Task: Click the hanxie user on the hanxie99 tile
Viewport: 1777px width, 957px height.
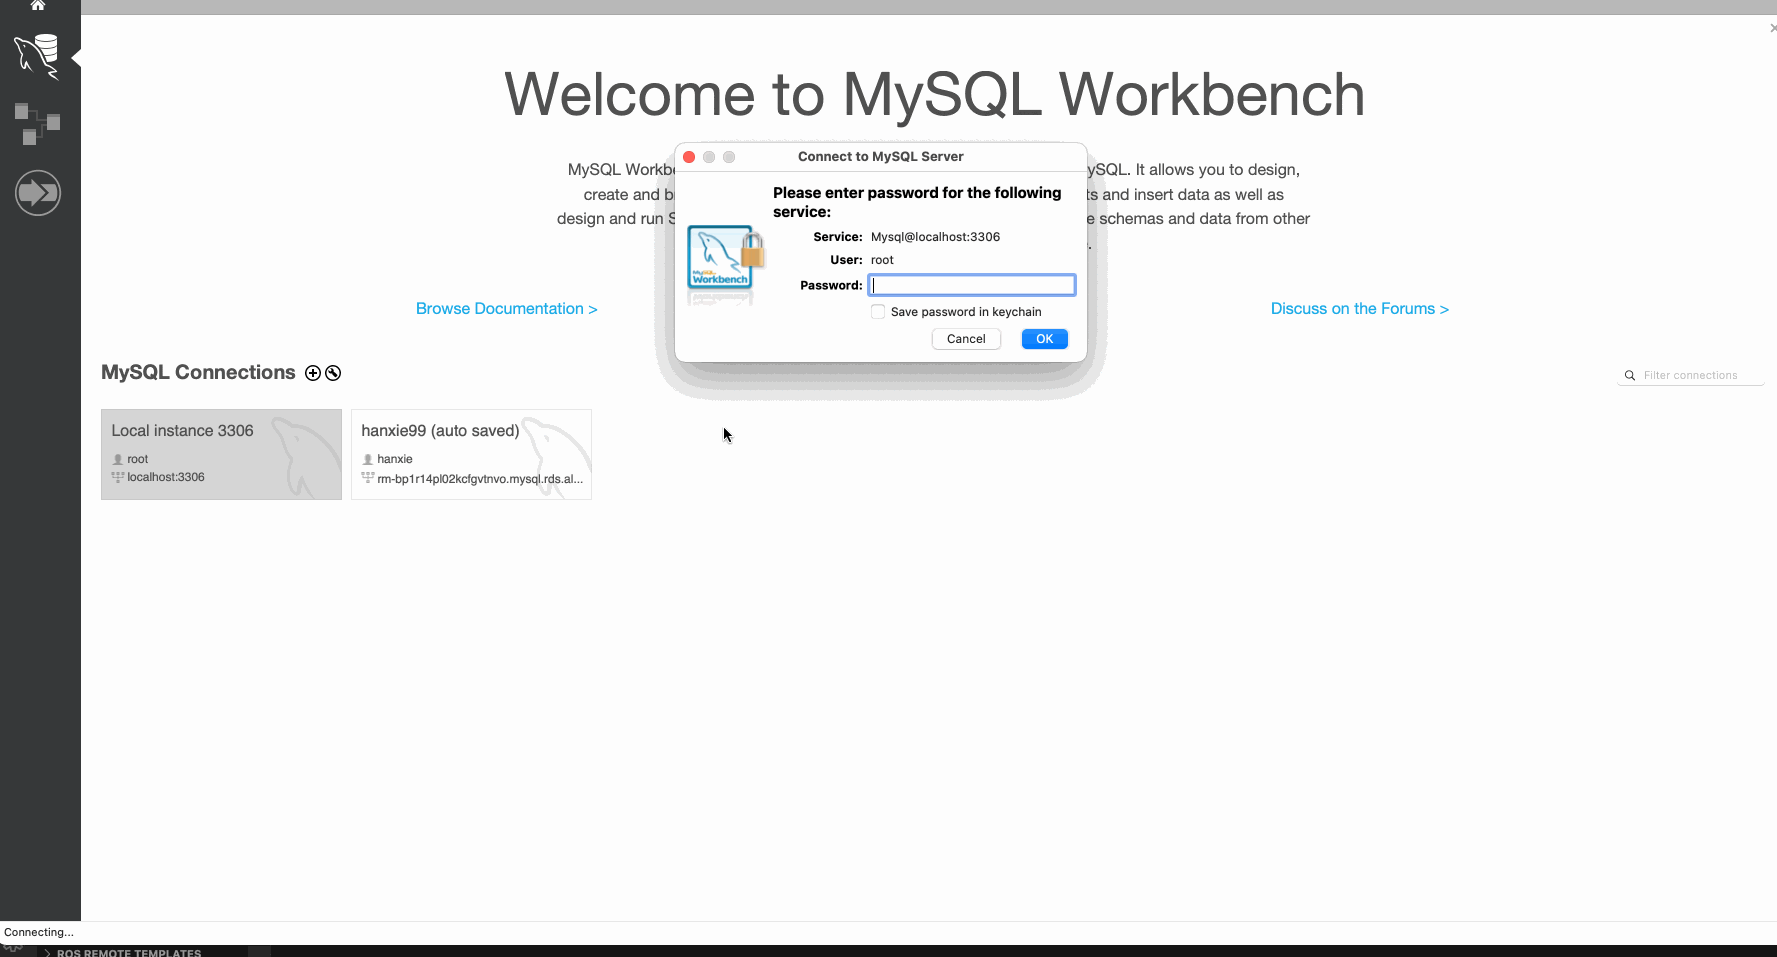Action: point(395,459)
